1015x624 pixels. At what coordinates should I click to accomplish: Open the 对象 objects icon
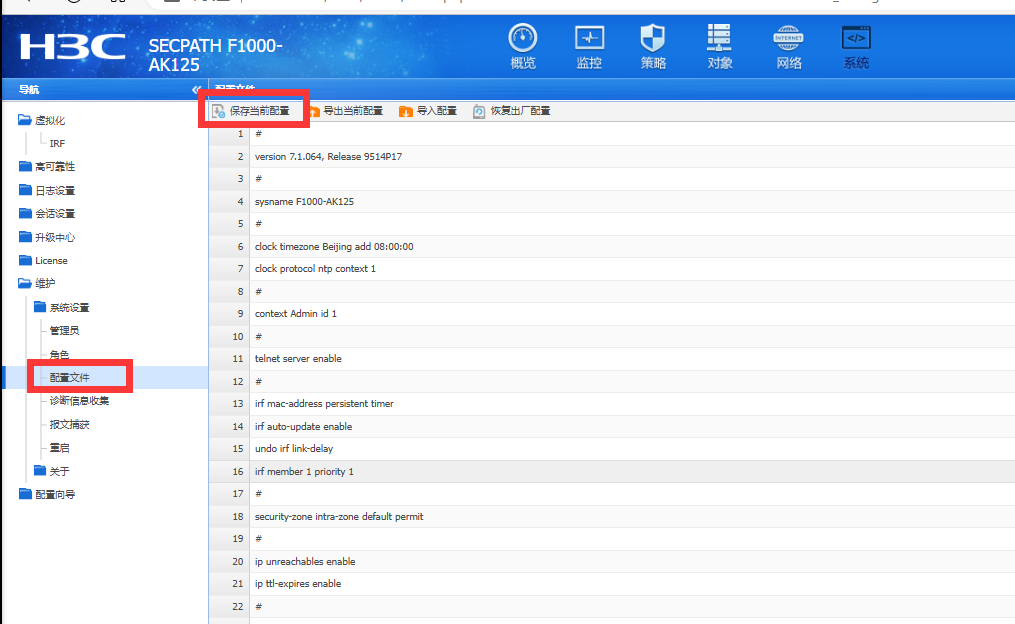point(719,38)
